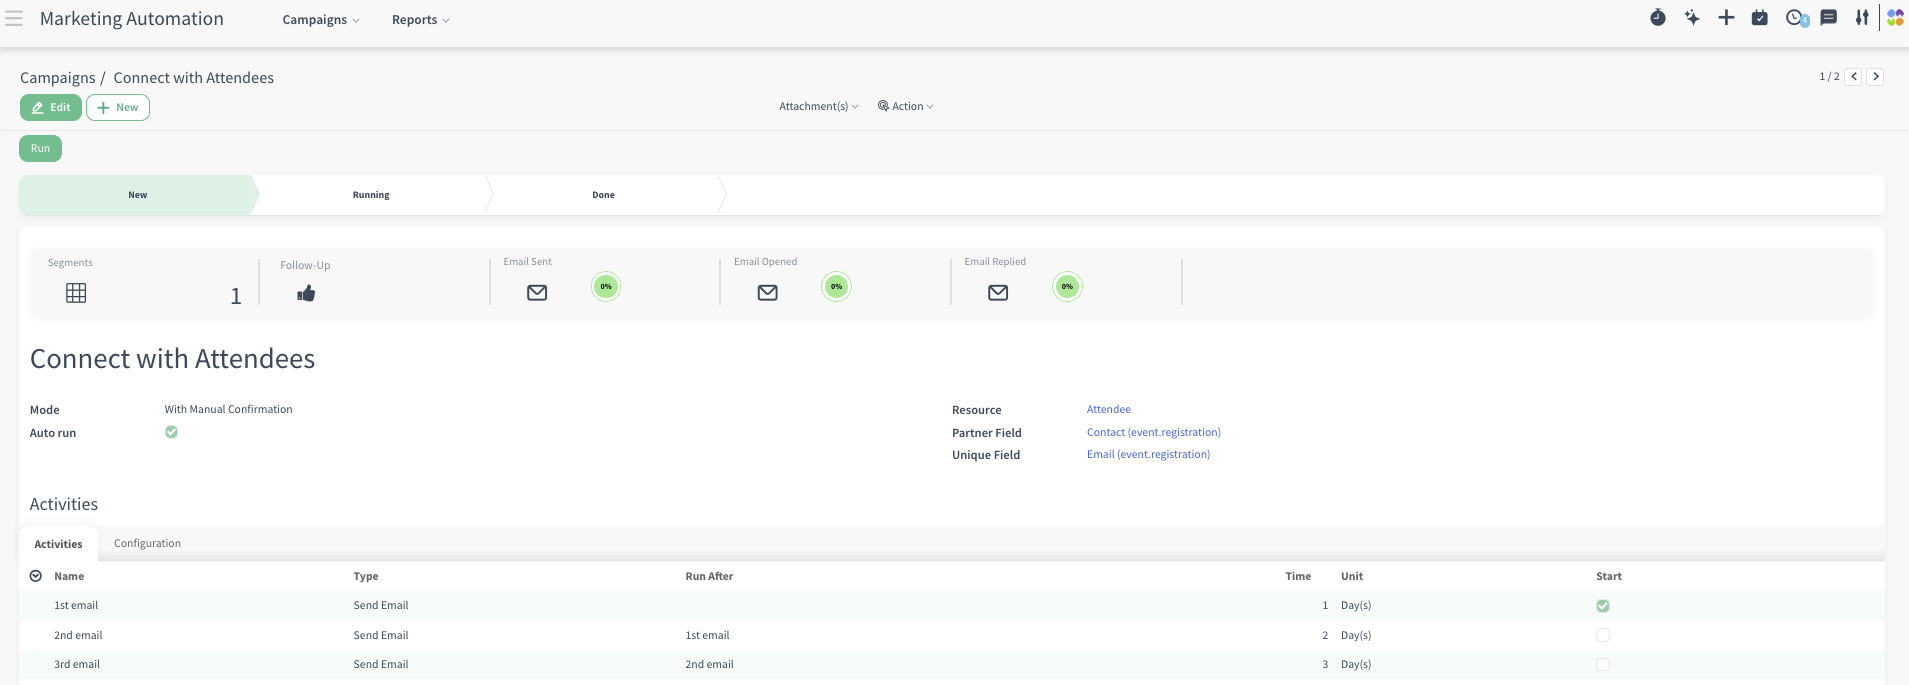Click the Email Sent envelope icon
The image size is (1909, 685).
537,293
